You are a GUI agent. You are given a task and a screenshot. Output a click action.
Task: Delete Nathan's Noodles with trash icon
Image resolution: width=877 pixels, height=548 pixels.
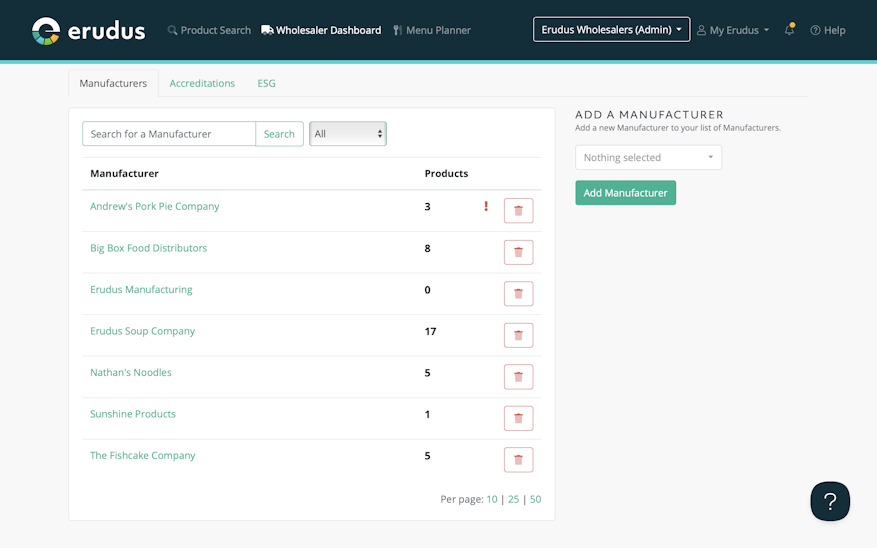(x=518, y=377)
